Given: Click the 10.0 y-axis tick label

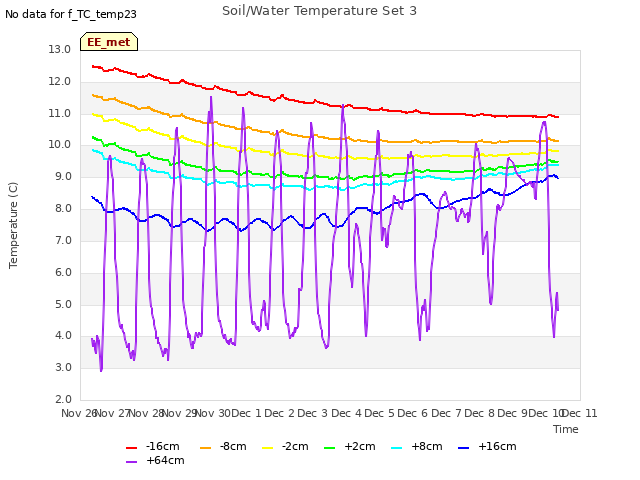Looking at the screenshot, I should tap(60, 144).
